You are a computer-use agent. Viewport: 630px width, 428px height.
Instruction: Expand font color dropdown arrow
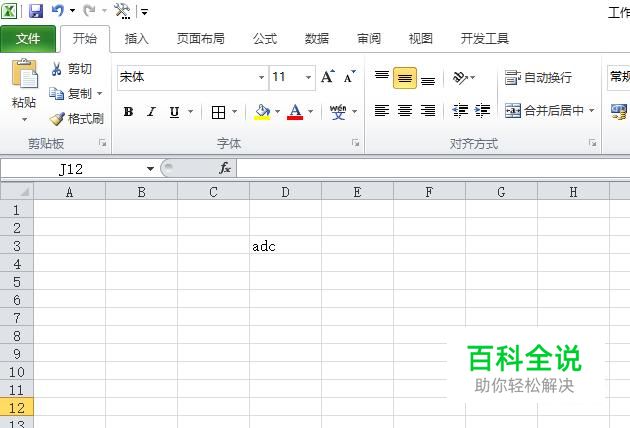click(x=310, y=111)
